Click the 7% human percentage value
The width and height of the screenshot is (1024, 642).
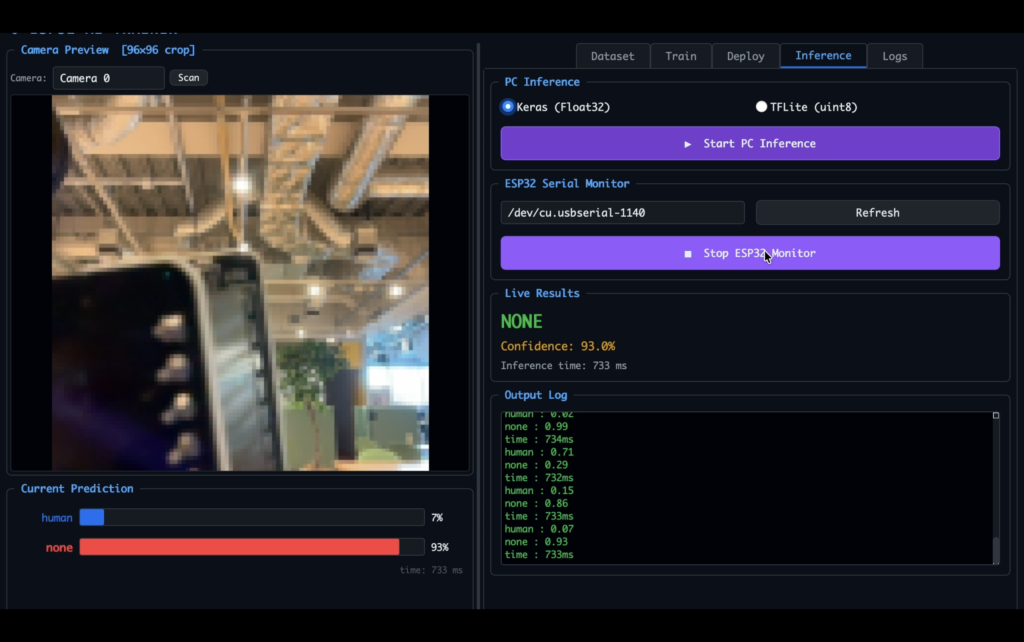pos(437,517)
